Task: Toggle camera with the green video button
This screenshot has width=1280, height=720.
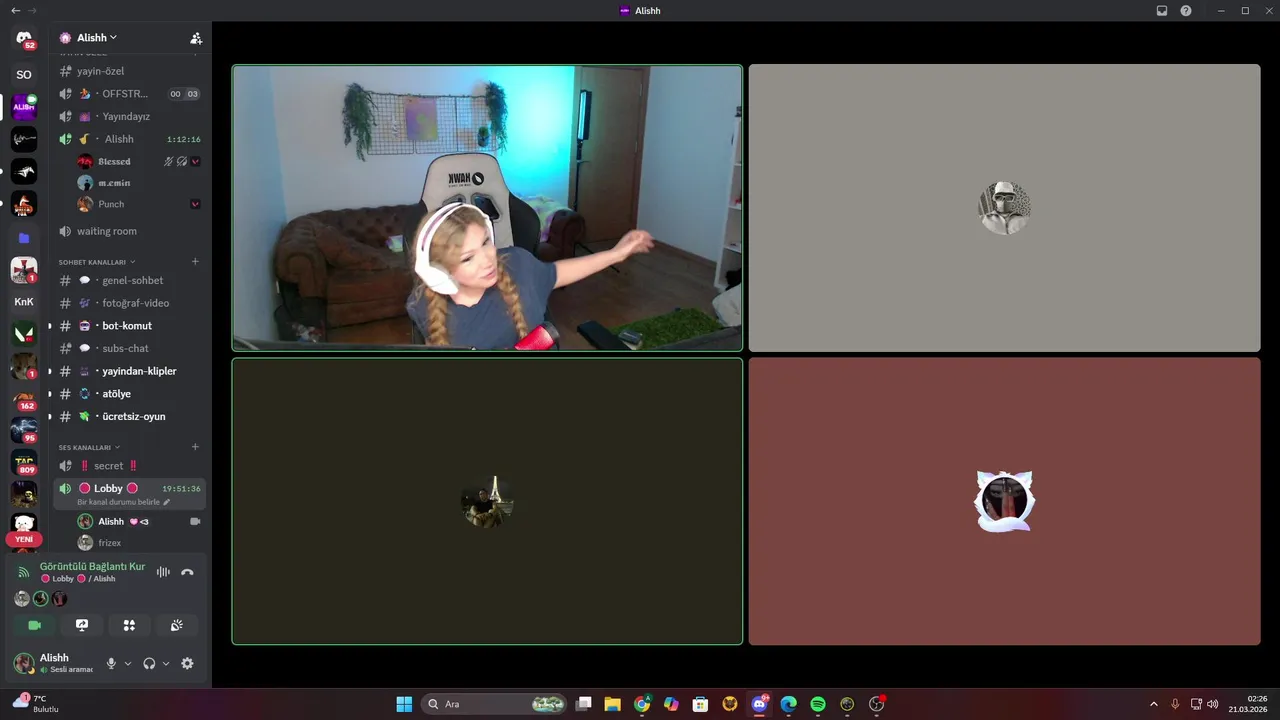Action: (x=35, y=625)
